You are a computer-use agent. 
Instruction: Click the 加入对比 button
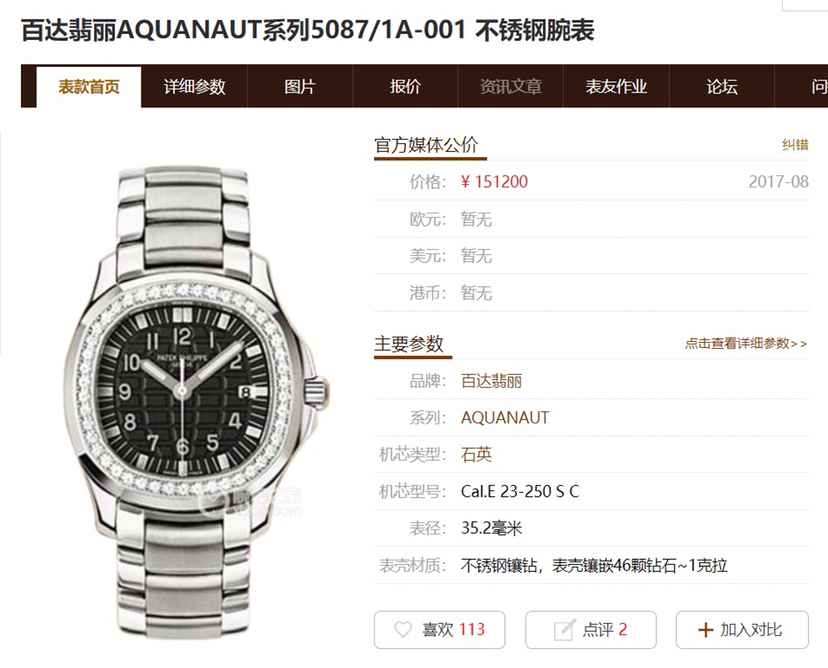[x=742, y=629]
